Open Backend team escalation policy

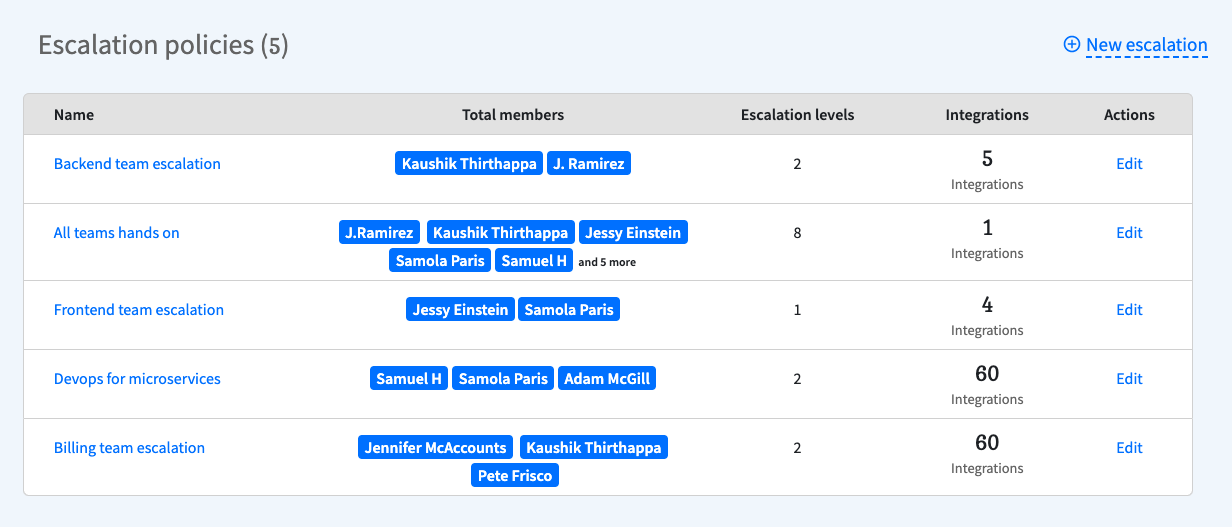point(137,164)
